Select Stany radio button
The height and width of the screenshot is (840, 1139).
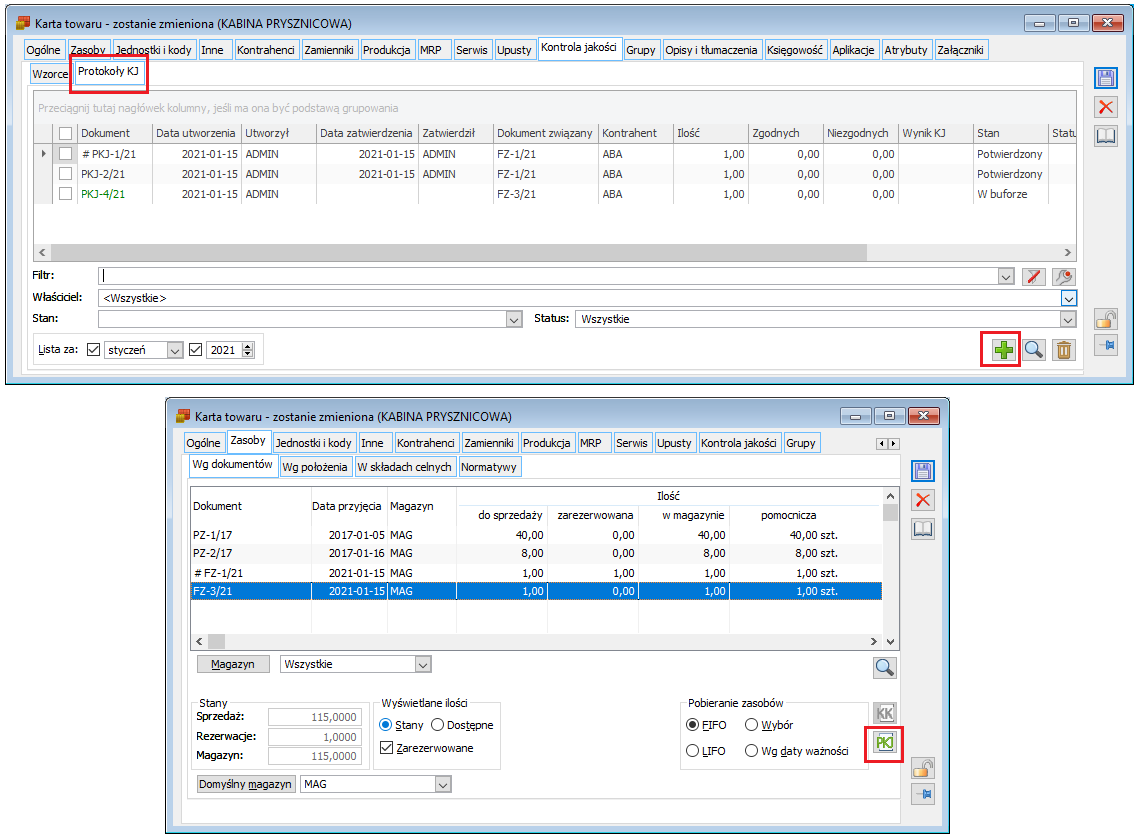click(x=386, y=725)
